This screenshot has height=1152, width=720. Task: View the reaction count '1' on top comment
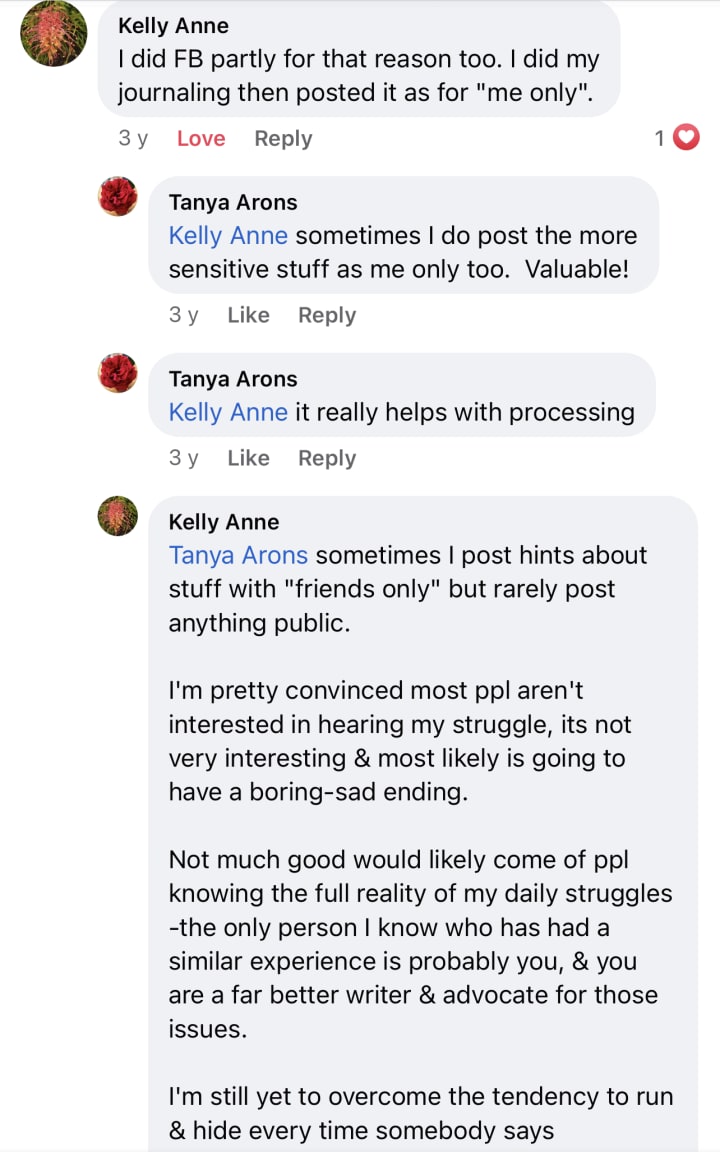[660, 138]
